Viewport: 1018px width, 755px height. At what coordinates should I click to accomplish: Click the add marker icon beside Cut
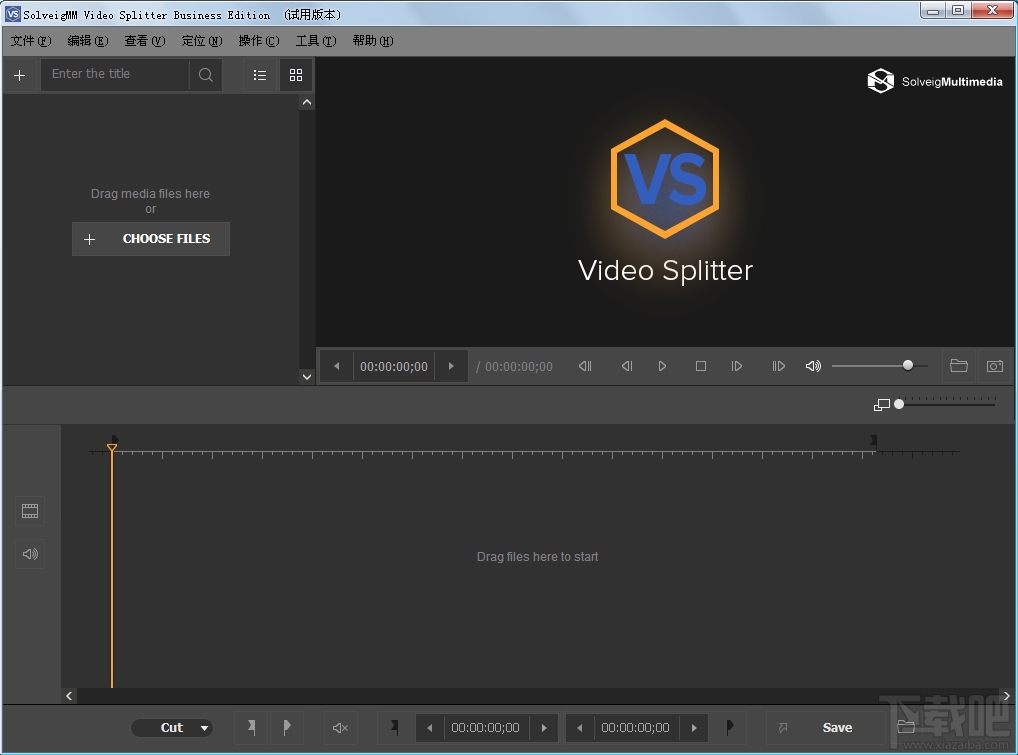tap(251, 727)
